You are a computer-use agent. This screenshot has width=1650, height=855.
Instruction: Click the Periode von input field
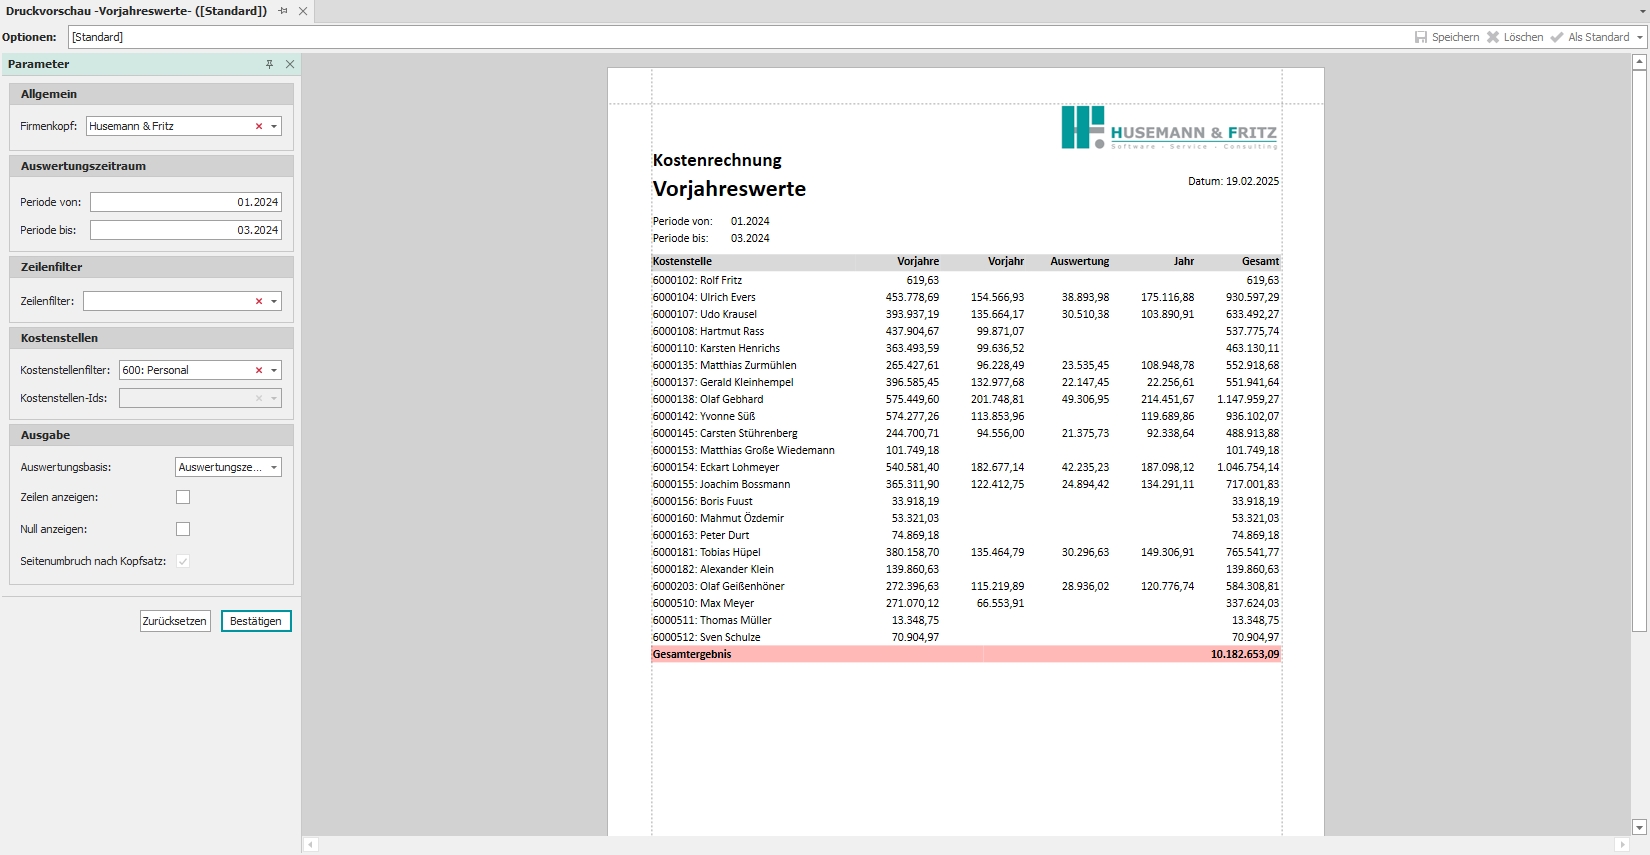(185, 202)
